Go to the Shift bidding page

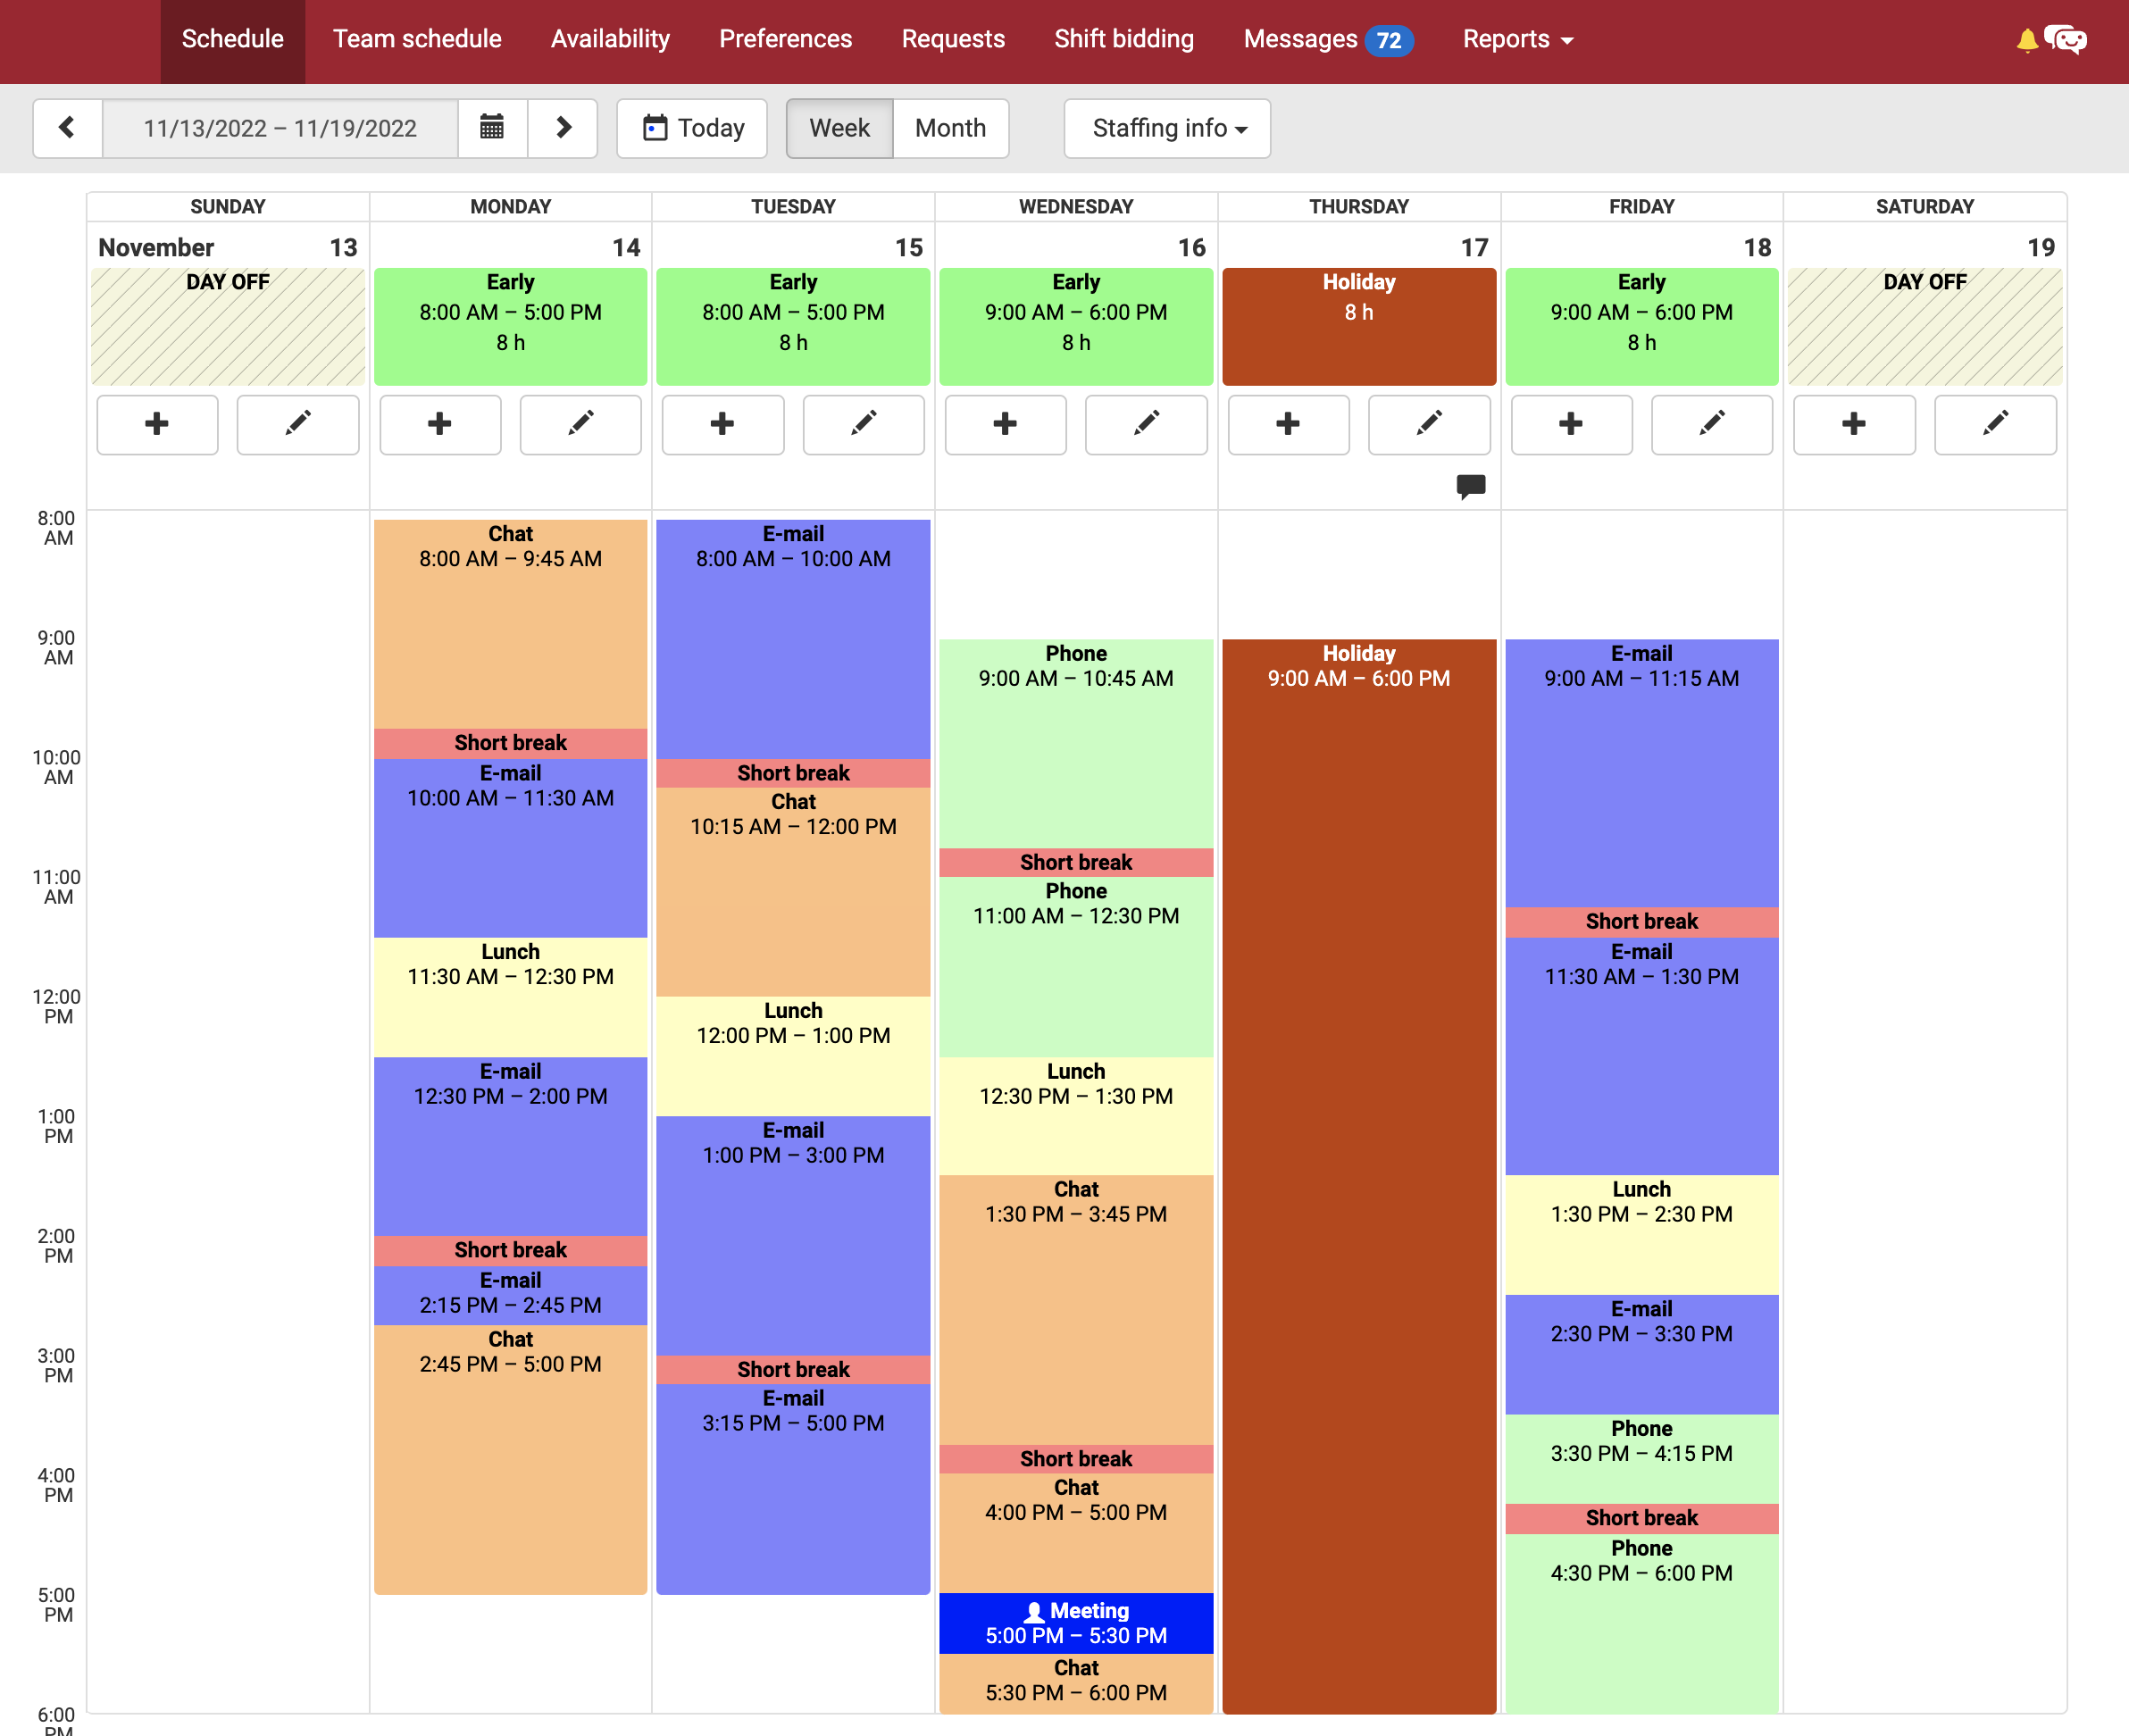pyautogui.click(x=1124, y=40)
